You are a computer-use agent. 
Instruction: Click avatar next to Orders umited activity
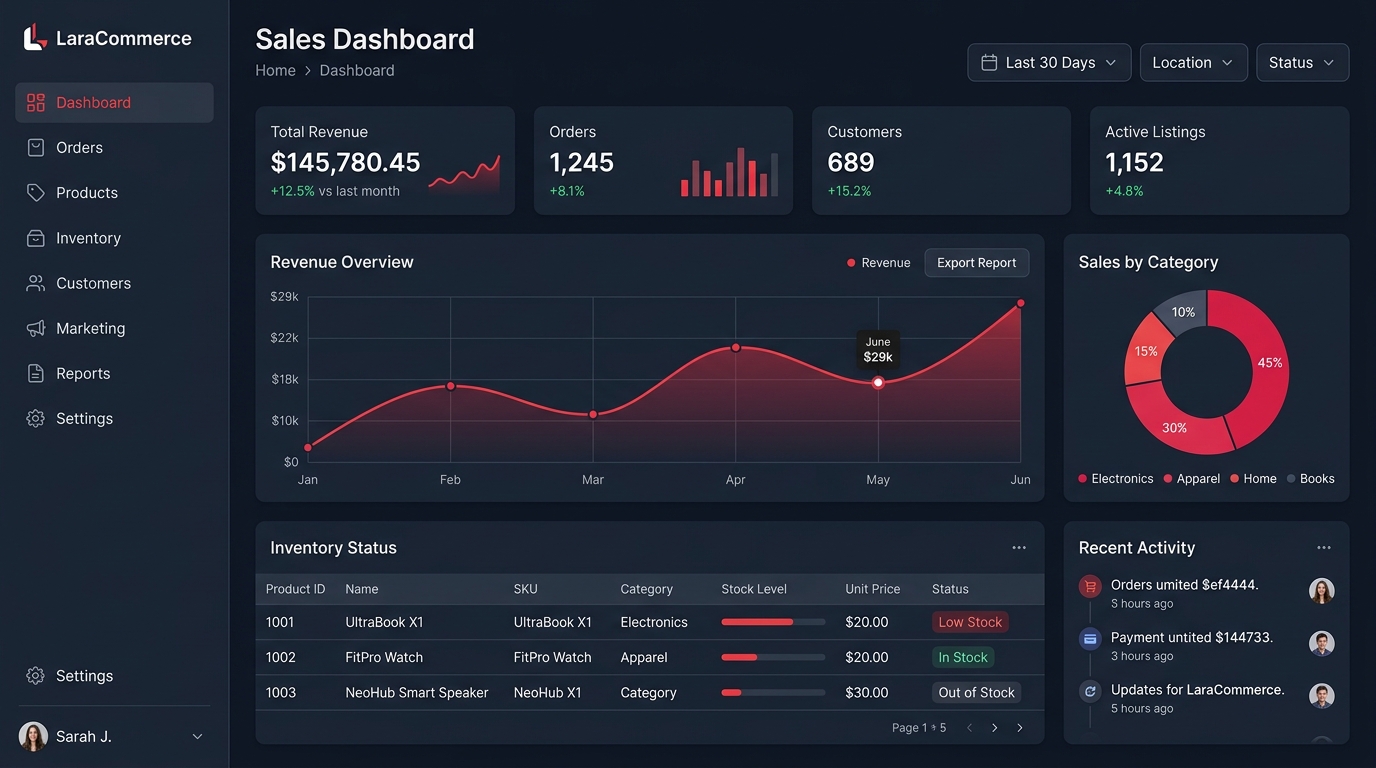tap(1322, 591)
